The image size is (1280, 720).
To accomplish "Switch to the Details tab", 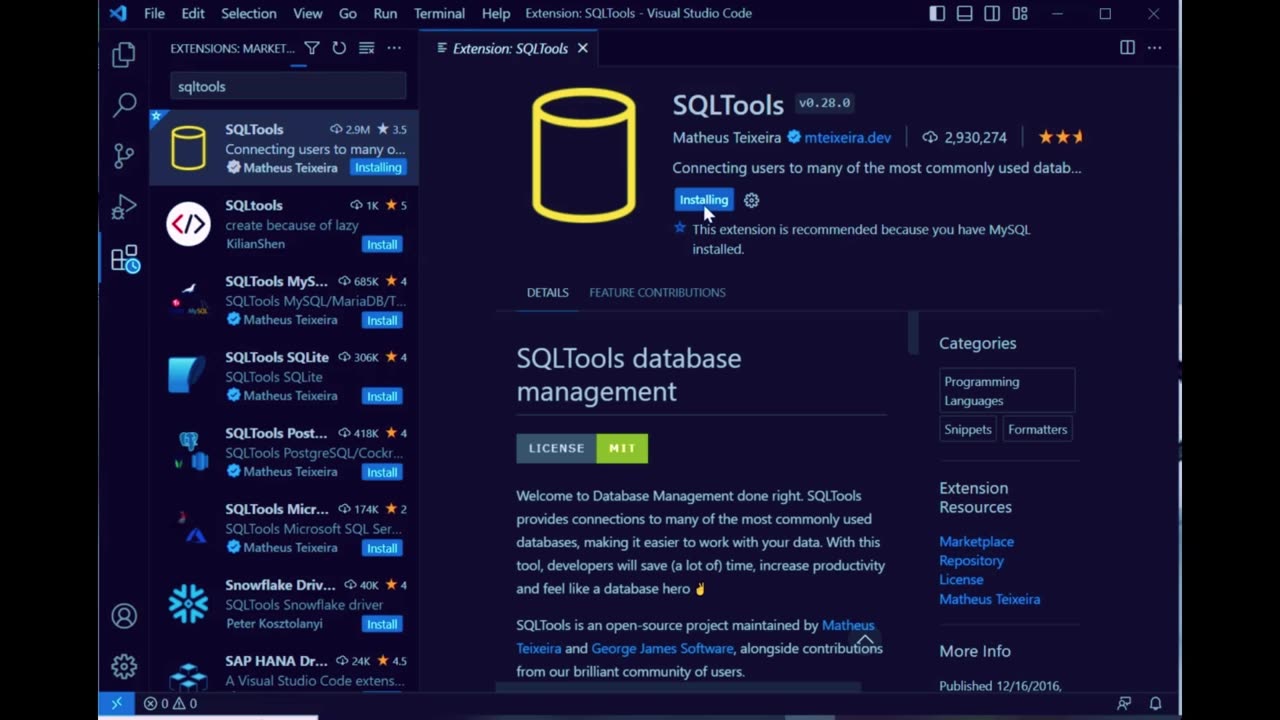I will 547,292.
